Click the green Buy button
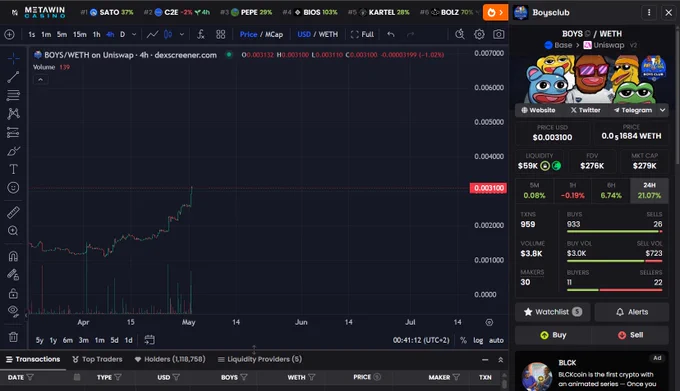Image resolution: width=680 pixels, height=391 pixels. [x=553, y=335]
